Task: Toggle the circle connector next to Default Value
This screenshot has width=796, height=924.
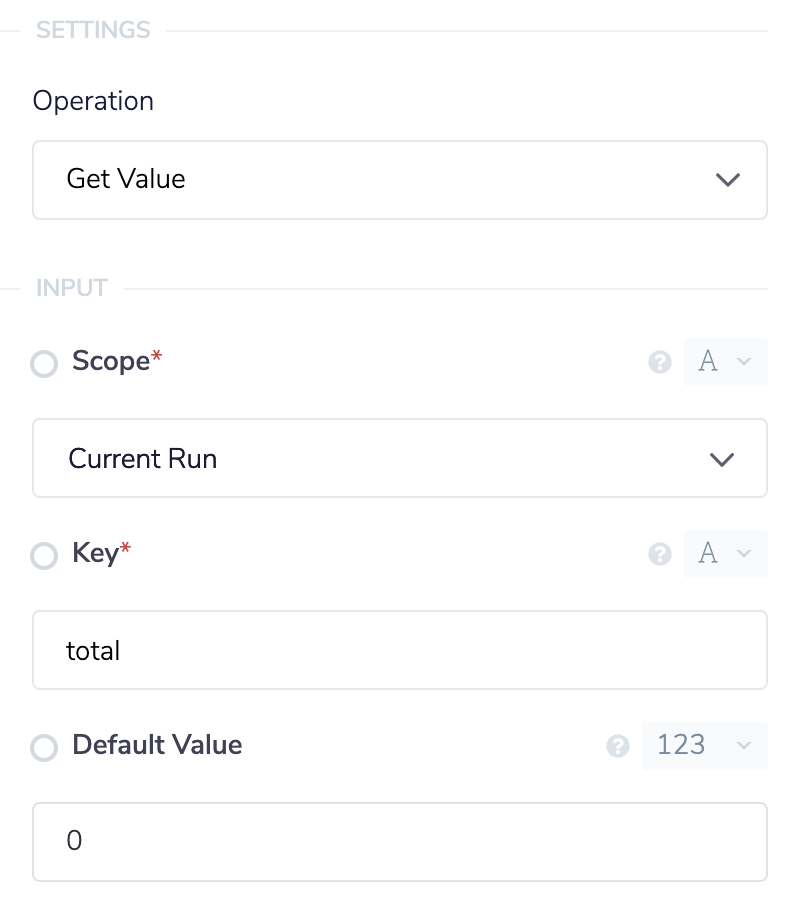Action: pyautogui.click(x=44, y=748)
